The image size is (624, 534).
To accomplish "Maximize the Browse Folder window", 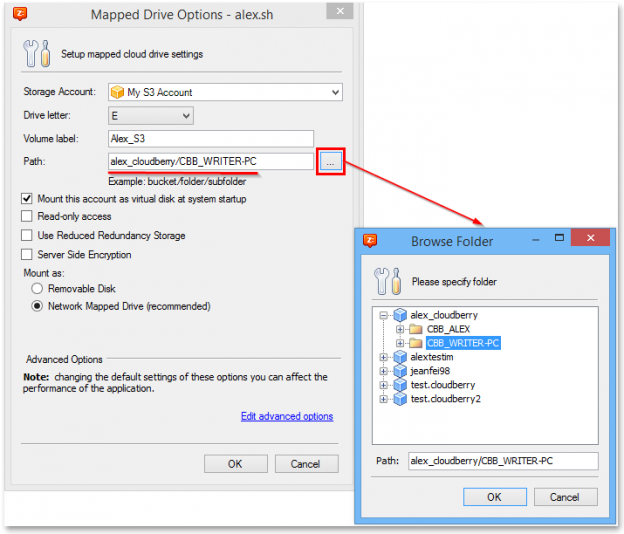I will pos(560,240).
